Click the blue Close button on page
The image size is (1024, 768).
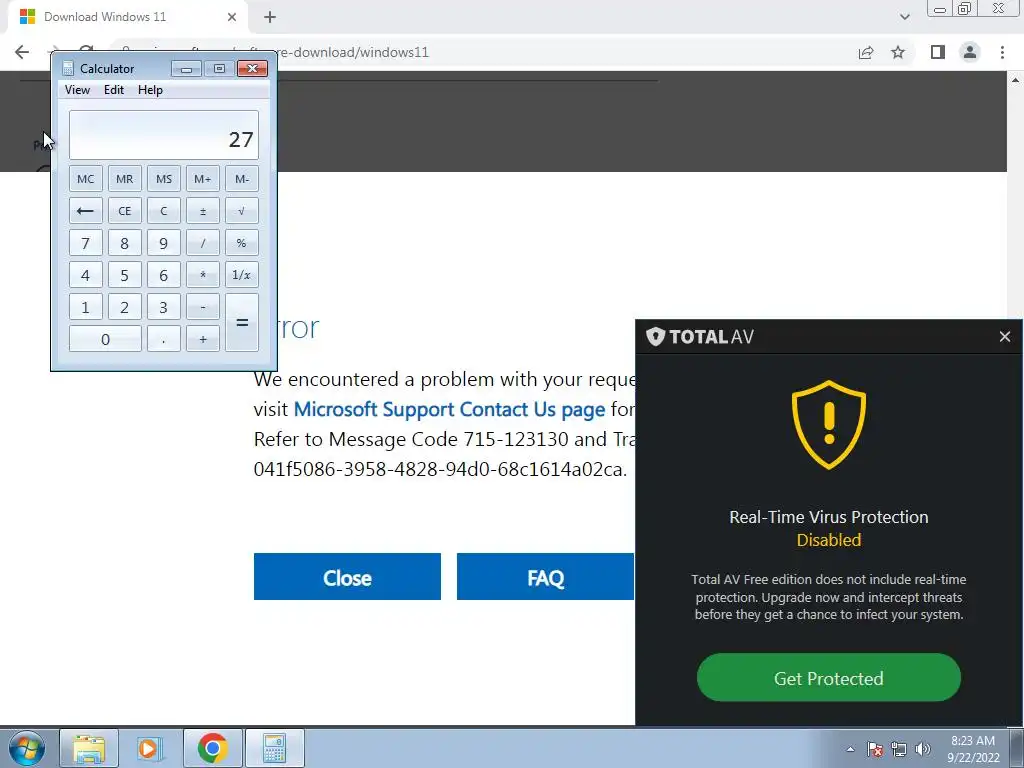347,577
